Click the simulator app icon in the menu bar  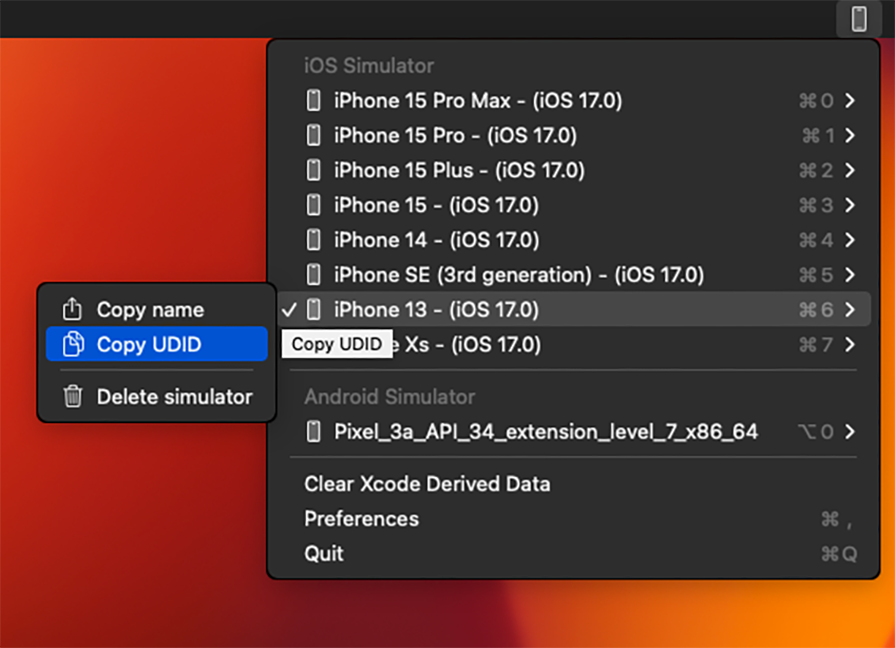coord(858,18)
